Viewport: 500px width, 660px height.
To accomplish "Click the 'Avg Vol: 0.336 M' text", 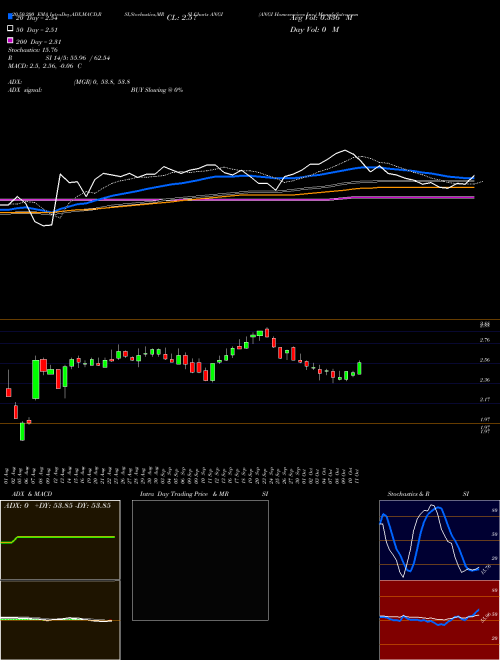I will pyautogui.click(x=321, y=18).
